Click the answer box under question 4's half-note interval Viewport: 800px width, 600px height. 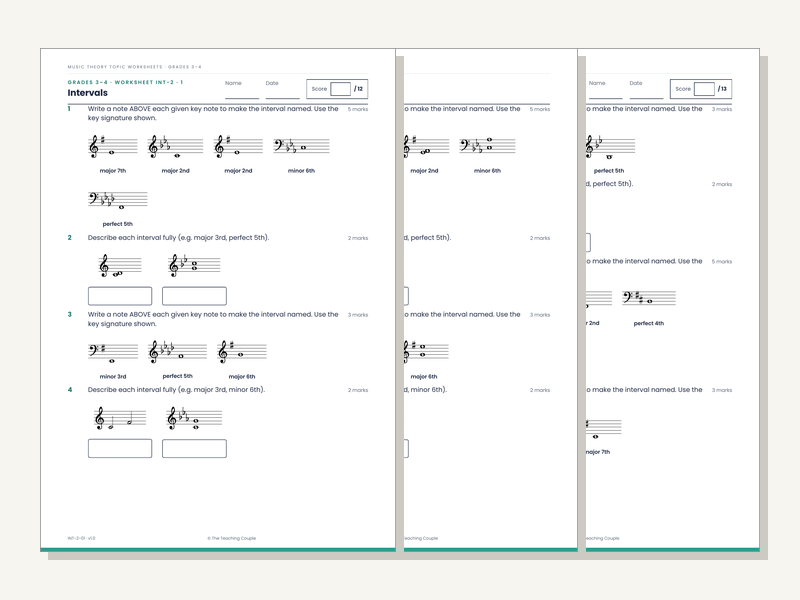point(120,448)
